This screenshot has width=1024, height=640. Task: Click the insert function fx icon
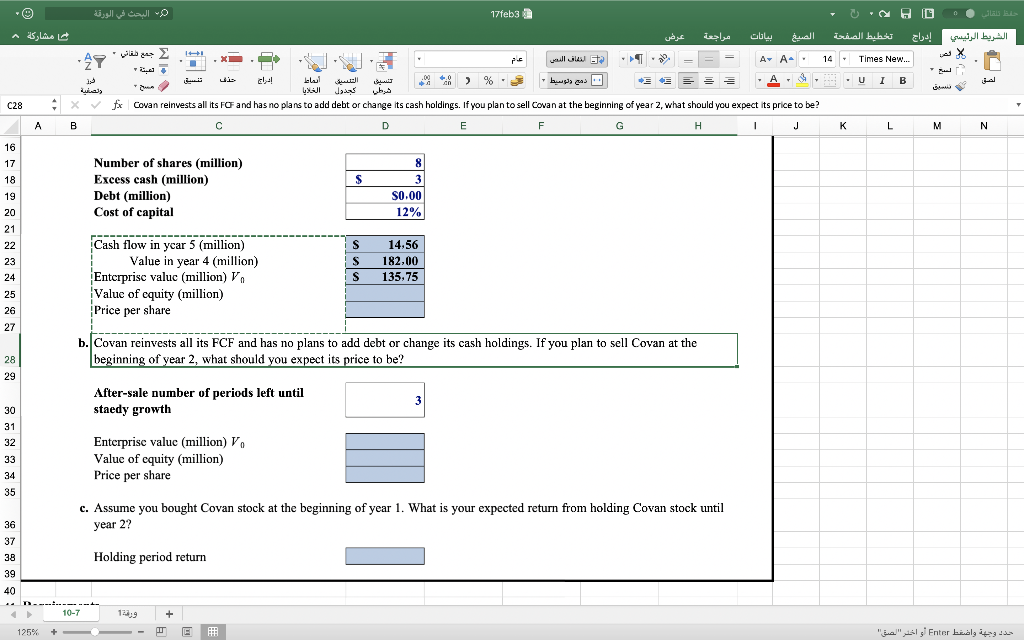118,104
